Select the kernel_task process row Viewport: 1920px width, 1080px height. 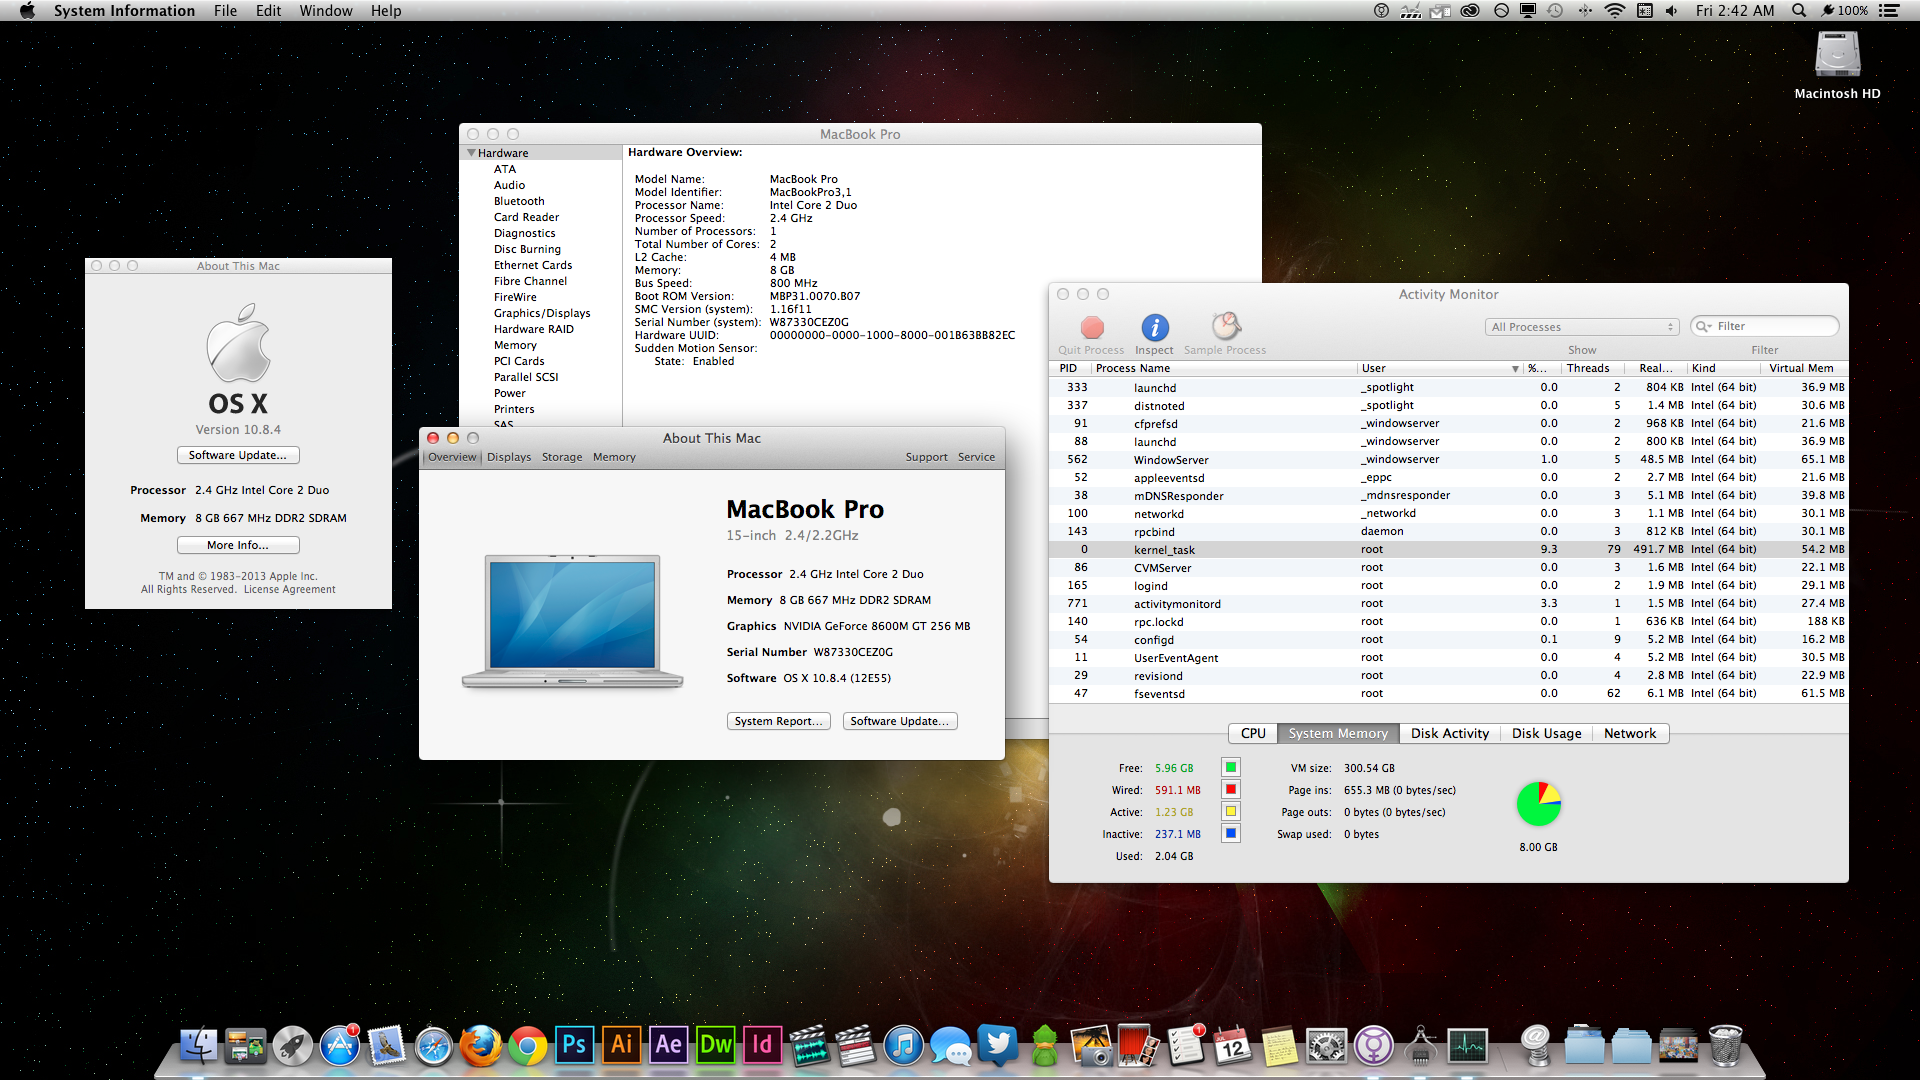tap(1448, 549)
